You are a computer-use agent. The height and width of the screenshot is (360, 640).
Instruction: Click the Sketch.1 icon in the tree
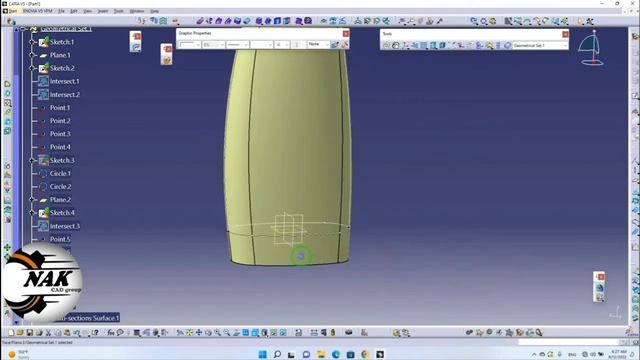pyautogui.click(x=43, y=42)
